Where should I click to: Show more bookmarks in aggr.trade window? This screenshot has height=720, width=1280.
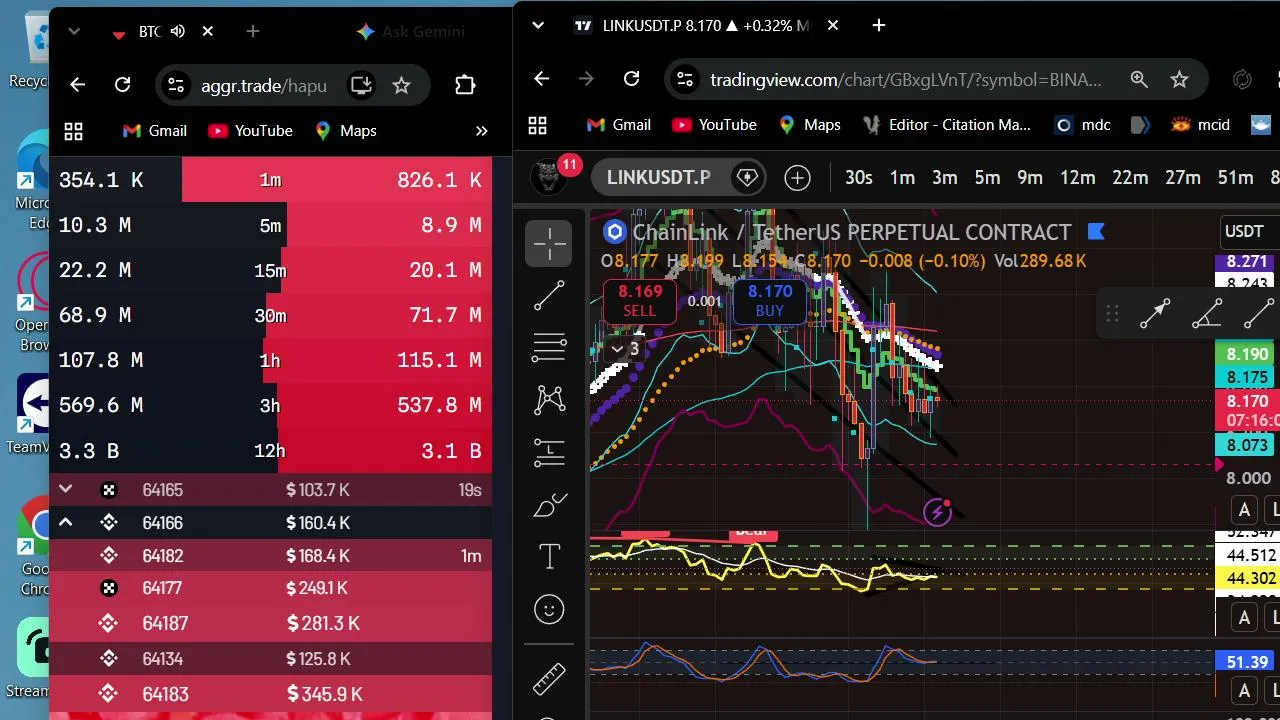click(481, 131)
